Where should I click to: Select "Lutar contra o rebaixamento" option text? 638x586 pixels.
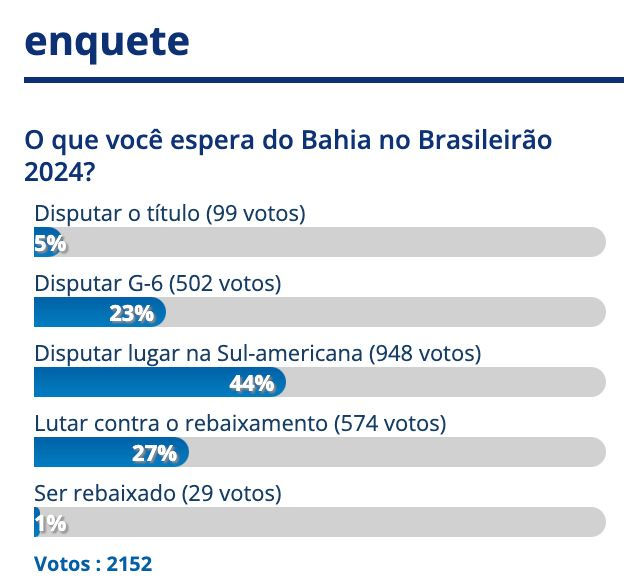(240, 423)
